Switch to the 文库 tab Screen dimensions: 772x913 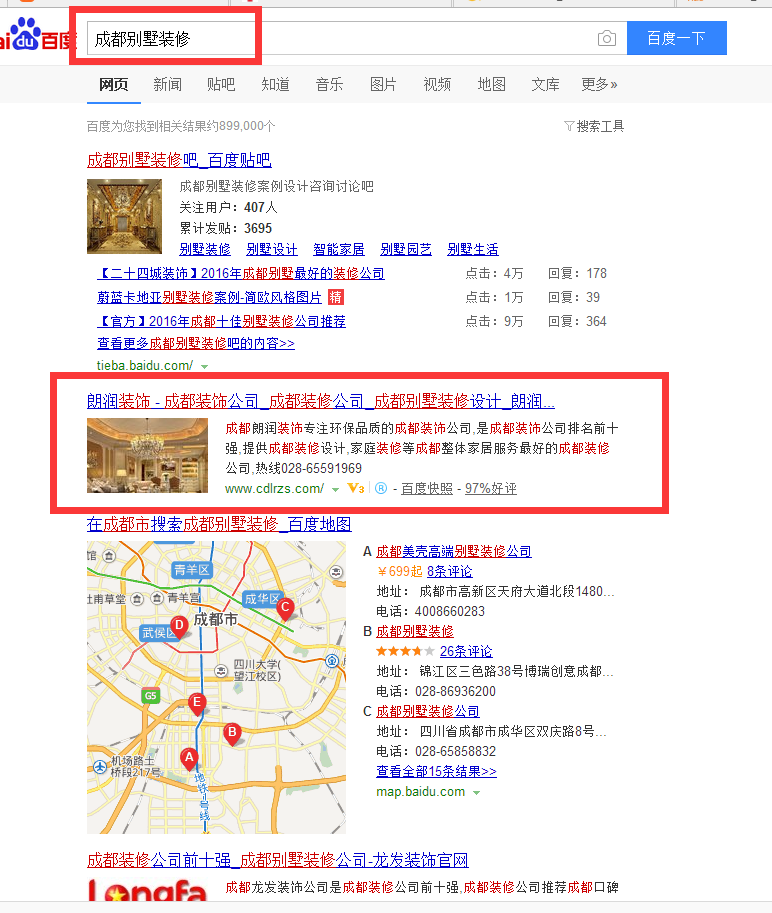546,84
